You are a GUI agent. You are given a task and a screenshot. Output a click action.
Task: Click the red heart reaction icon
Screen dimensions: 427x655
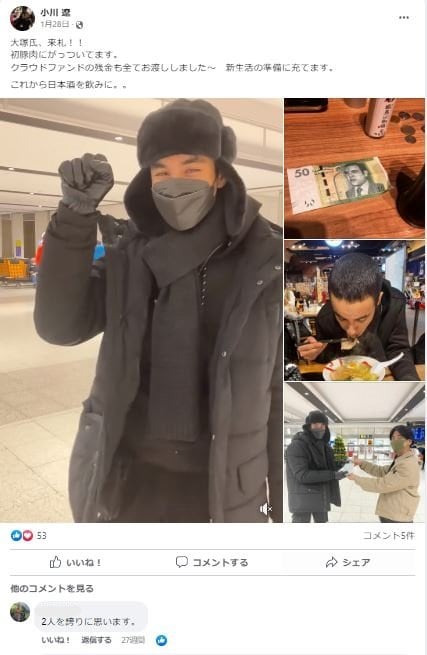coord(27,536)
